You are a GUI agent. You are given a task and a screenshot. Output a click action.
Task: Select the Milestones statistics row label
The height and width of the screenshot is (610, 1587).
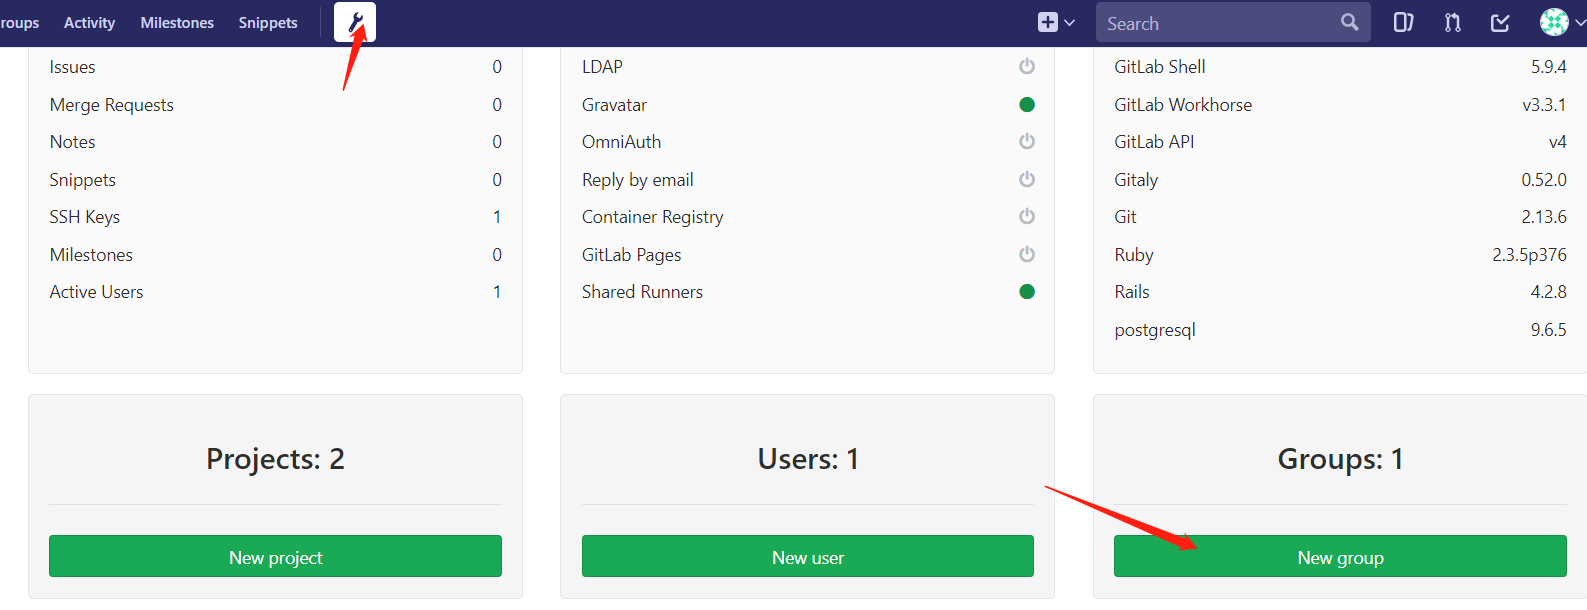[x=91, y=255]
